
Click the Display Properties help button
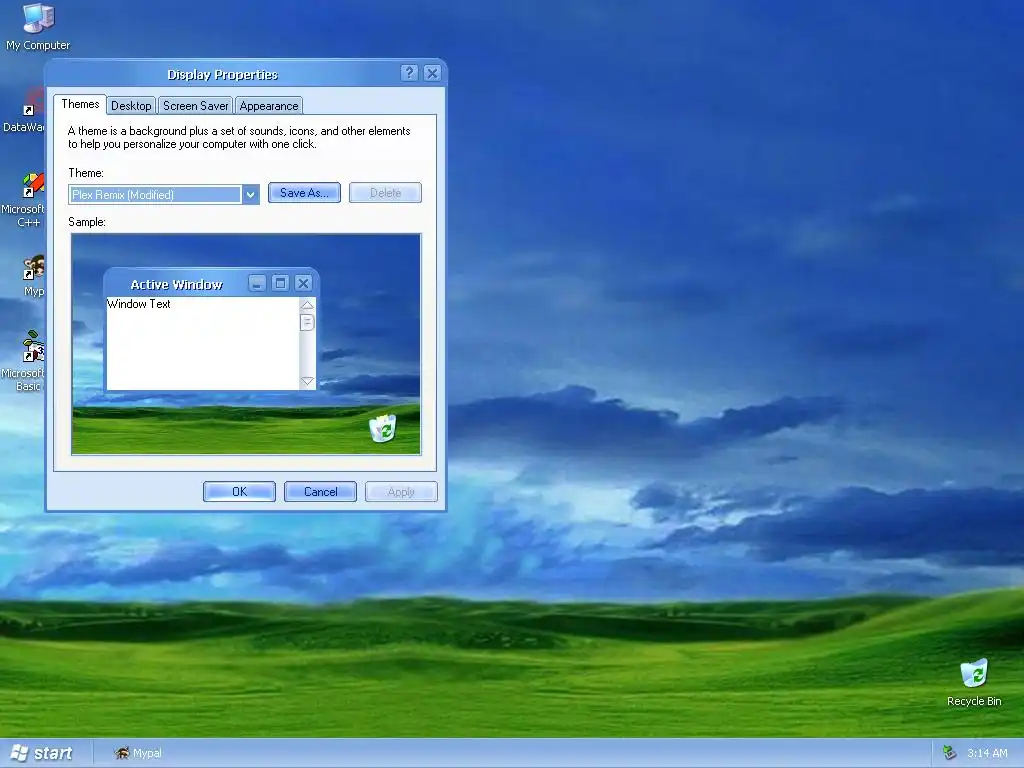point(409,73)
